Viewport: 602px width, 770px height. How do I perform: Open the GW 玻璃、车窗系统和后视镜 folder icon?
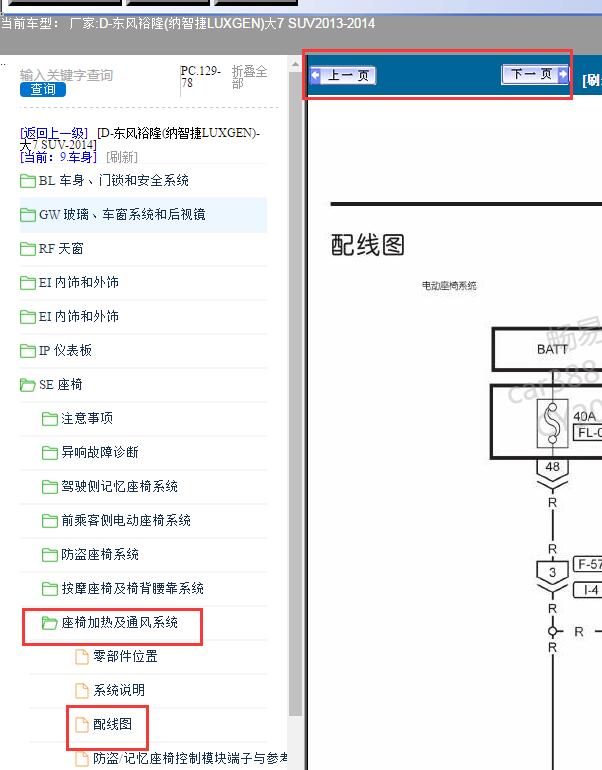coord(28,215)
